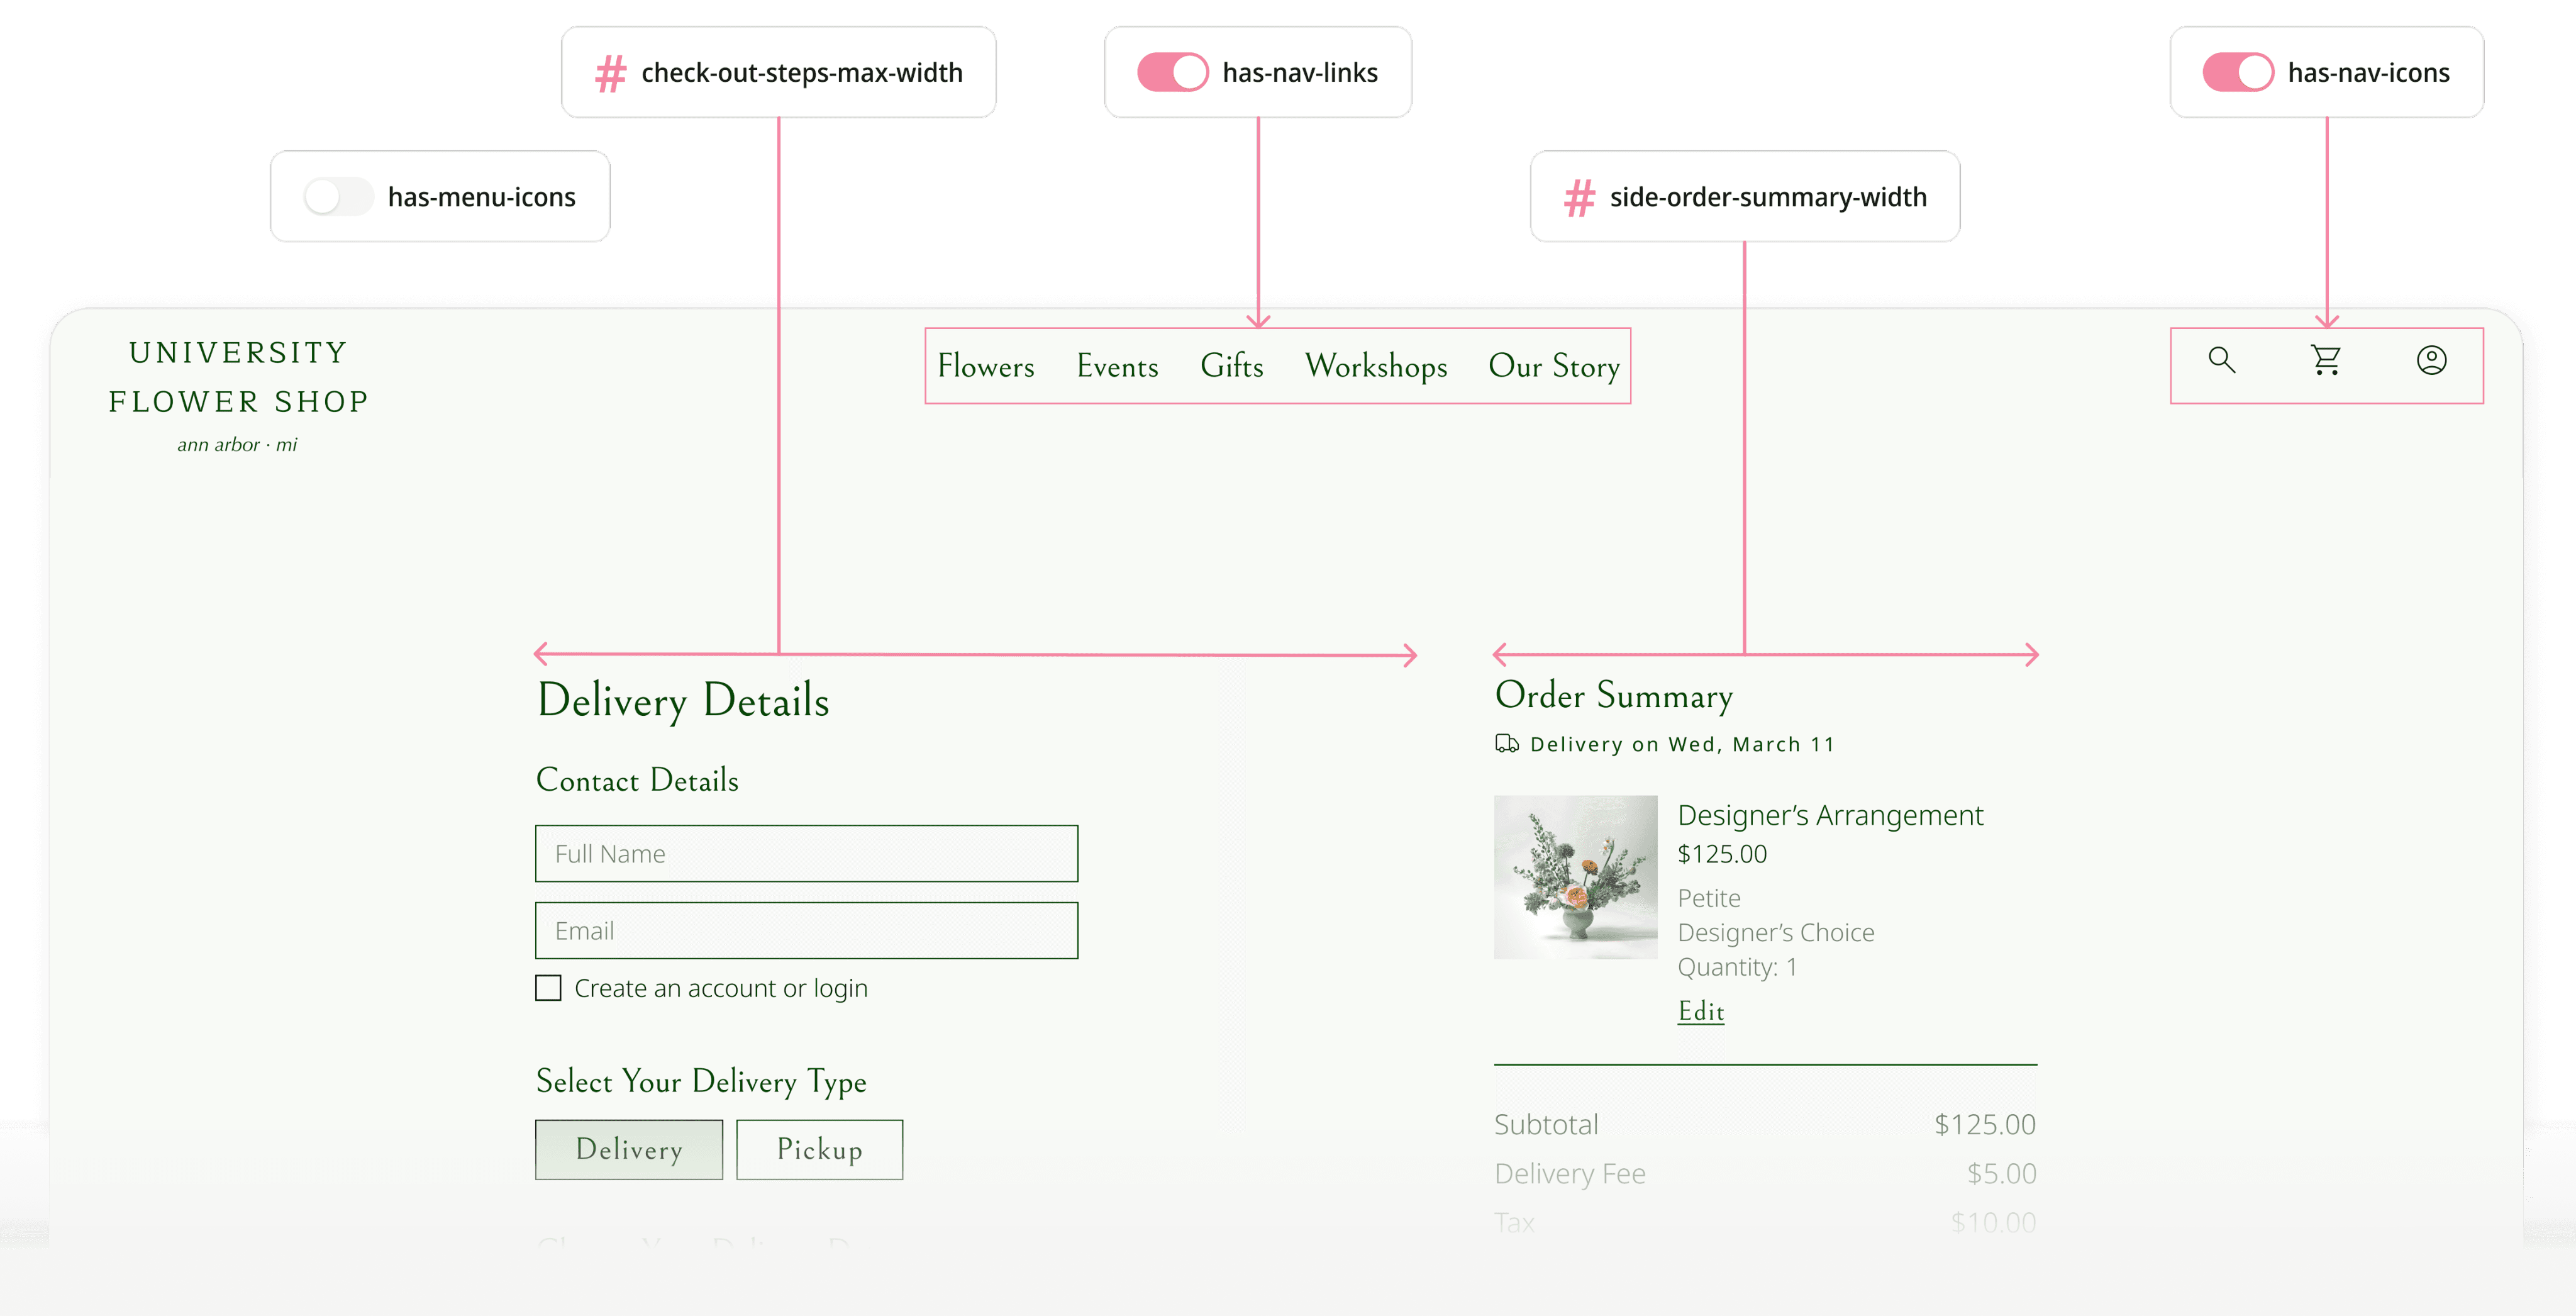2576x1316 pixels.
Task: Click the delivery truck icon
Action: click(x=1506, y=743)
